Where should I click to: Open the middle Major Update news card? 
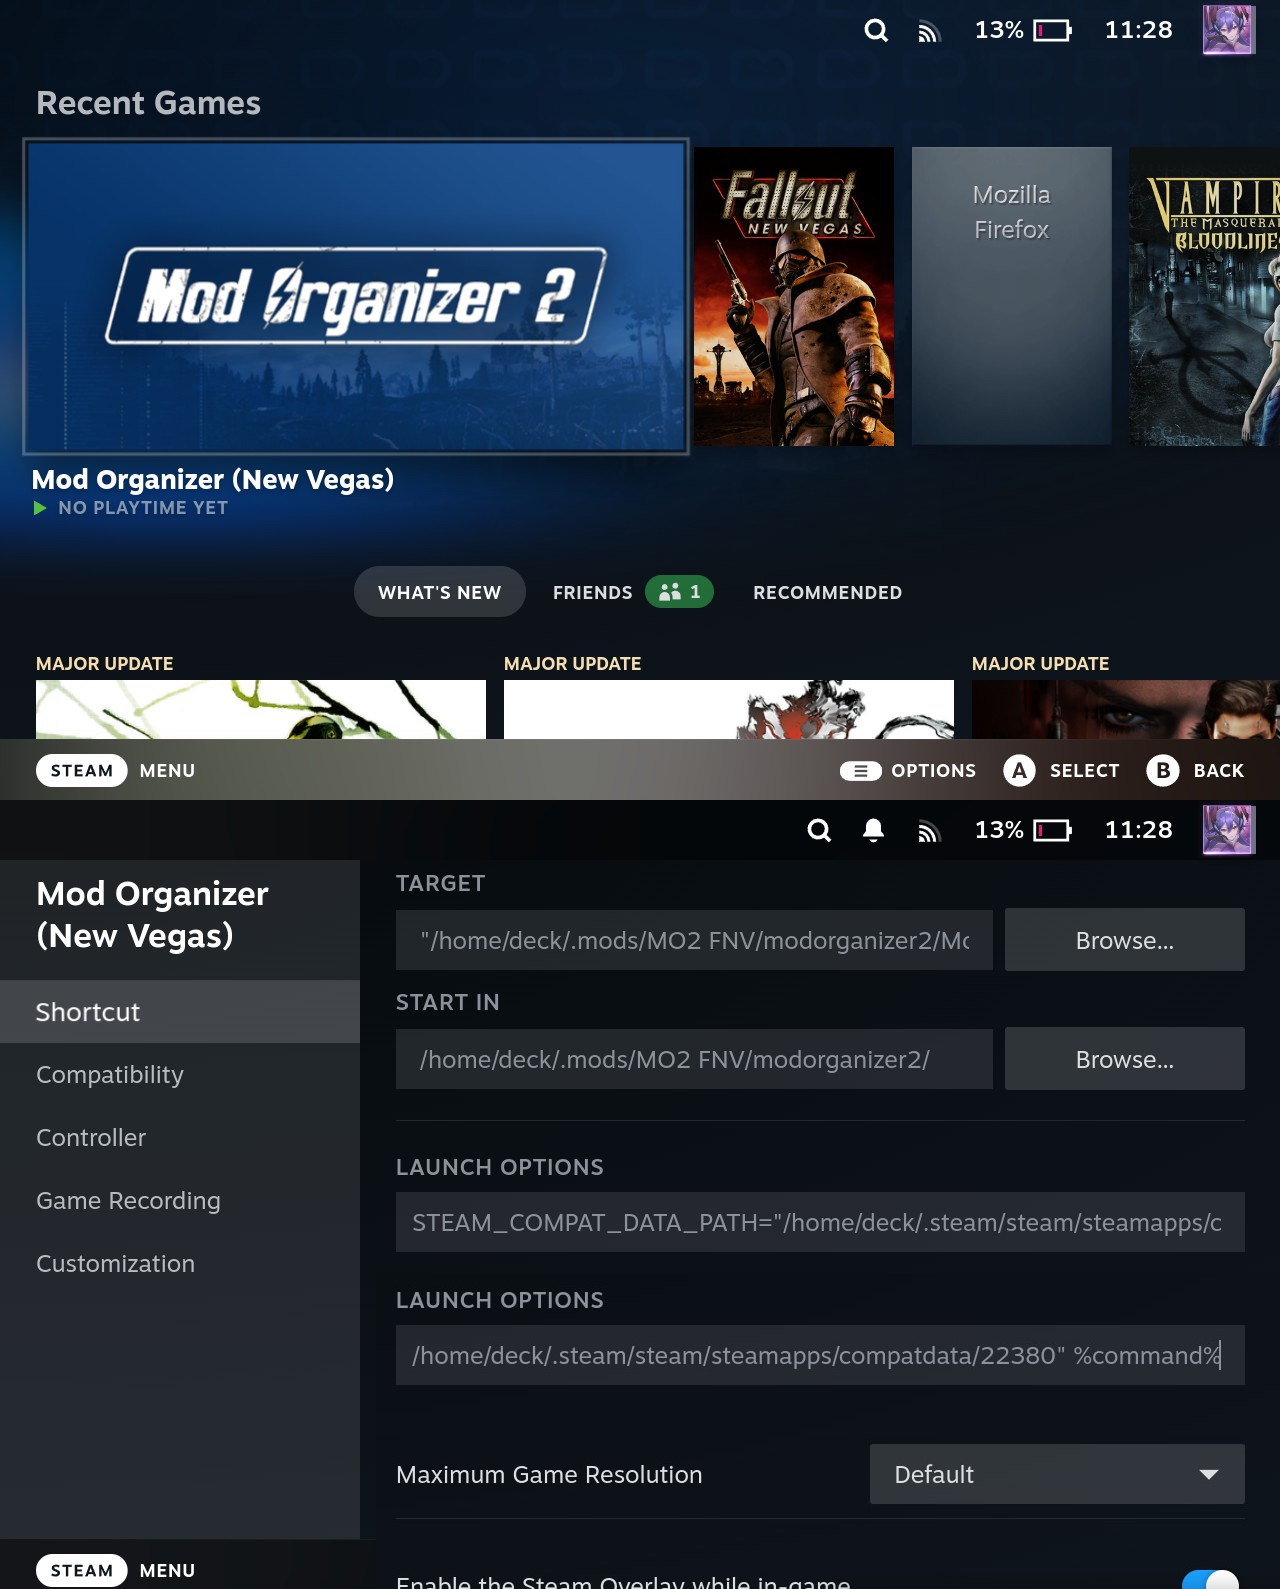729,709
